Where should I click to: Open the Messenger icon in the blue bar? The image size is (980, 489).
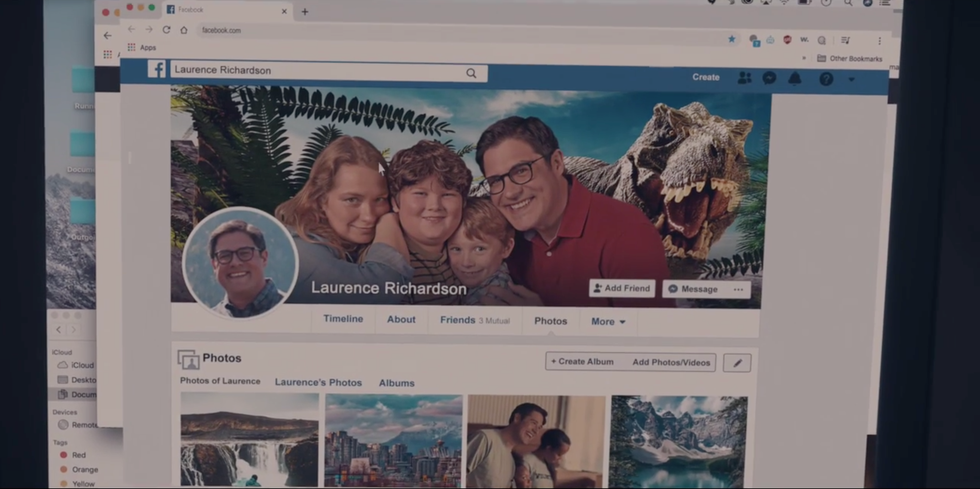click(769, 78)
